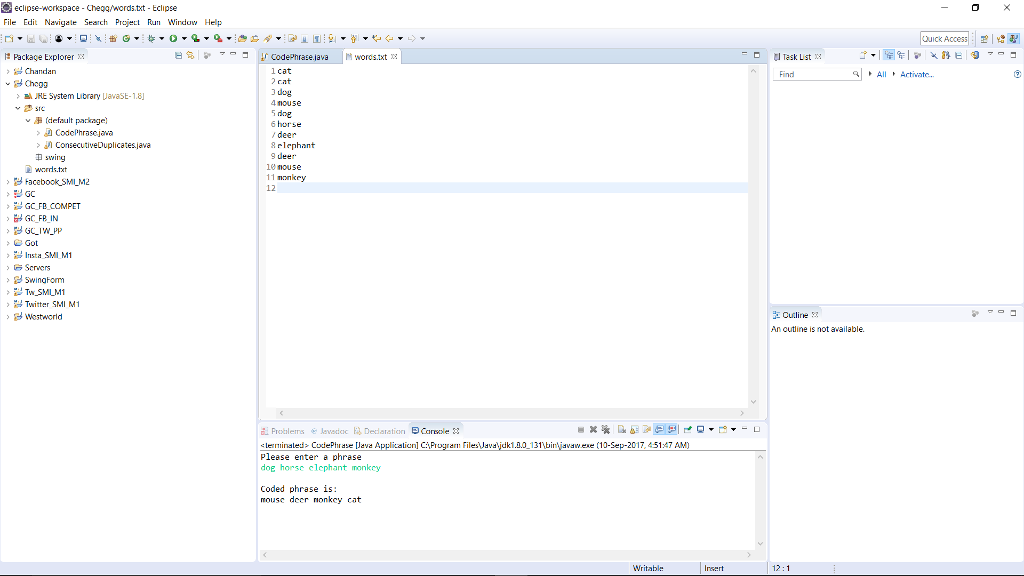Switch to the Declaration tab

(x=380, y=431)
